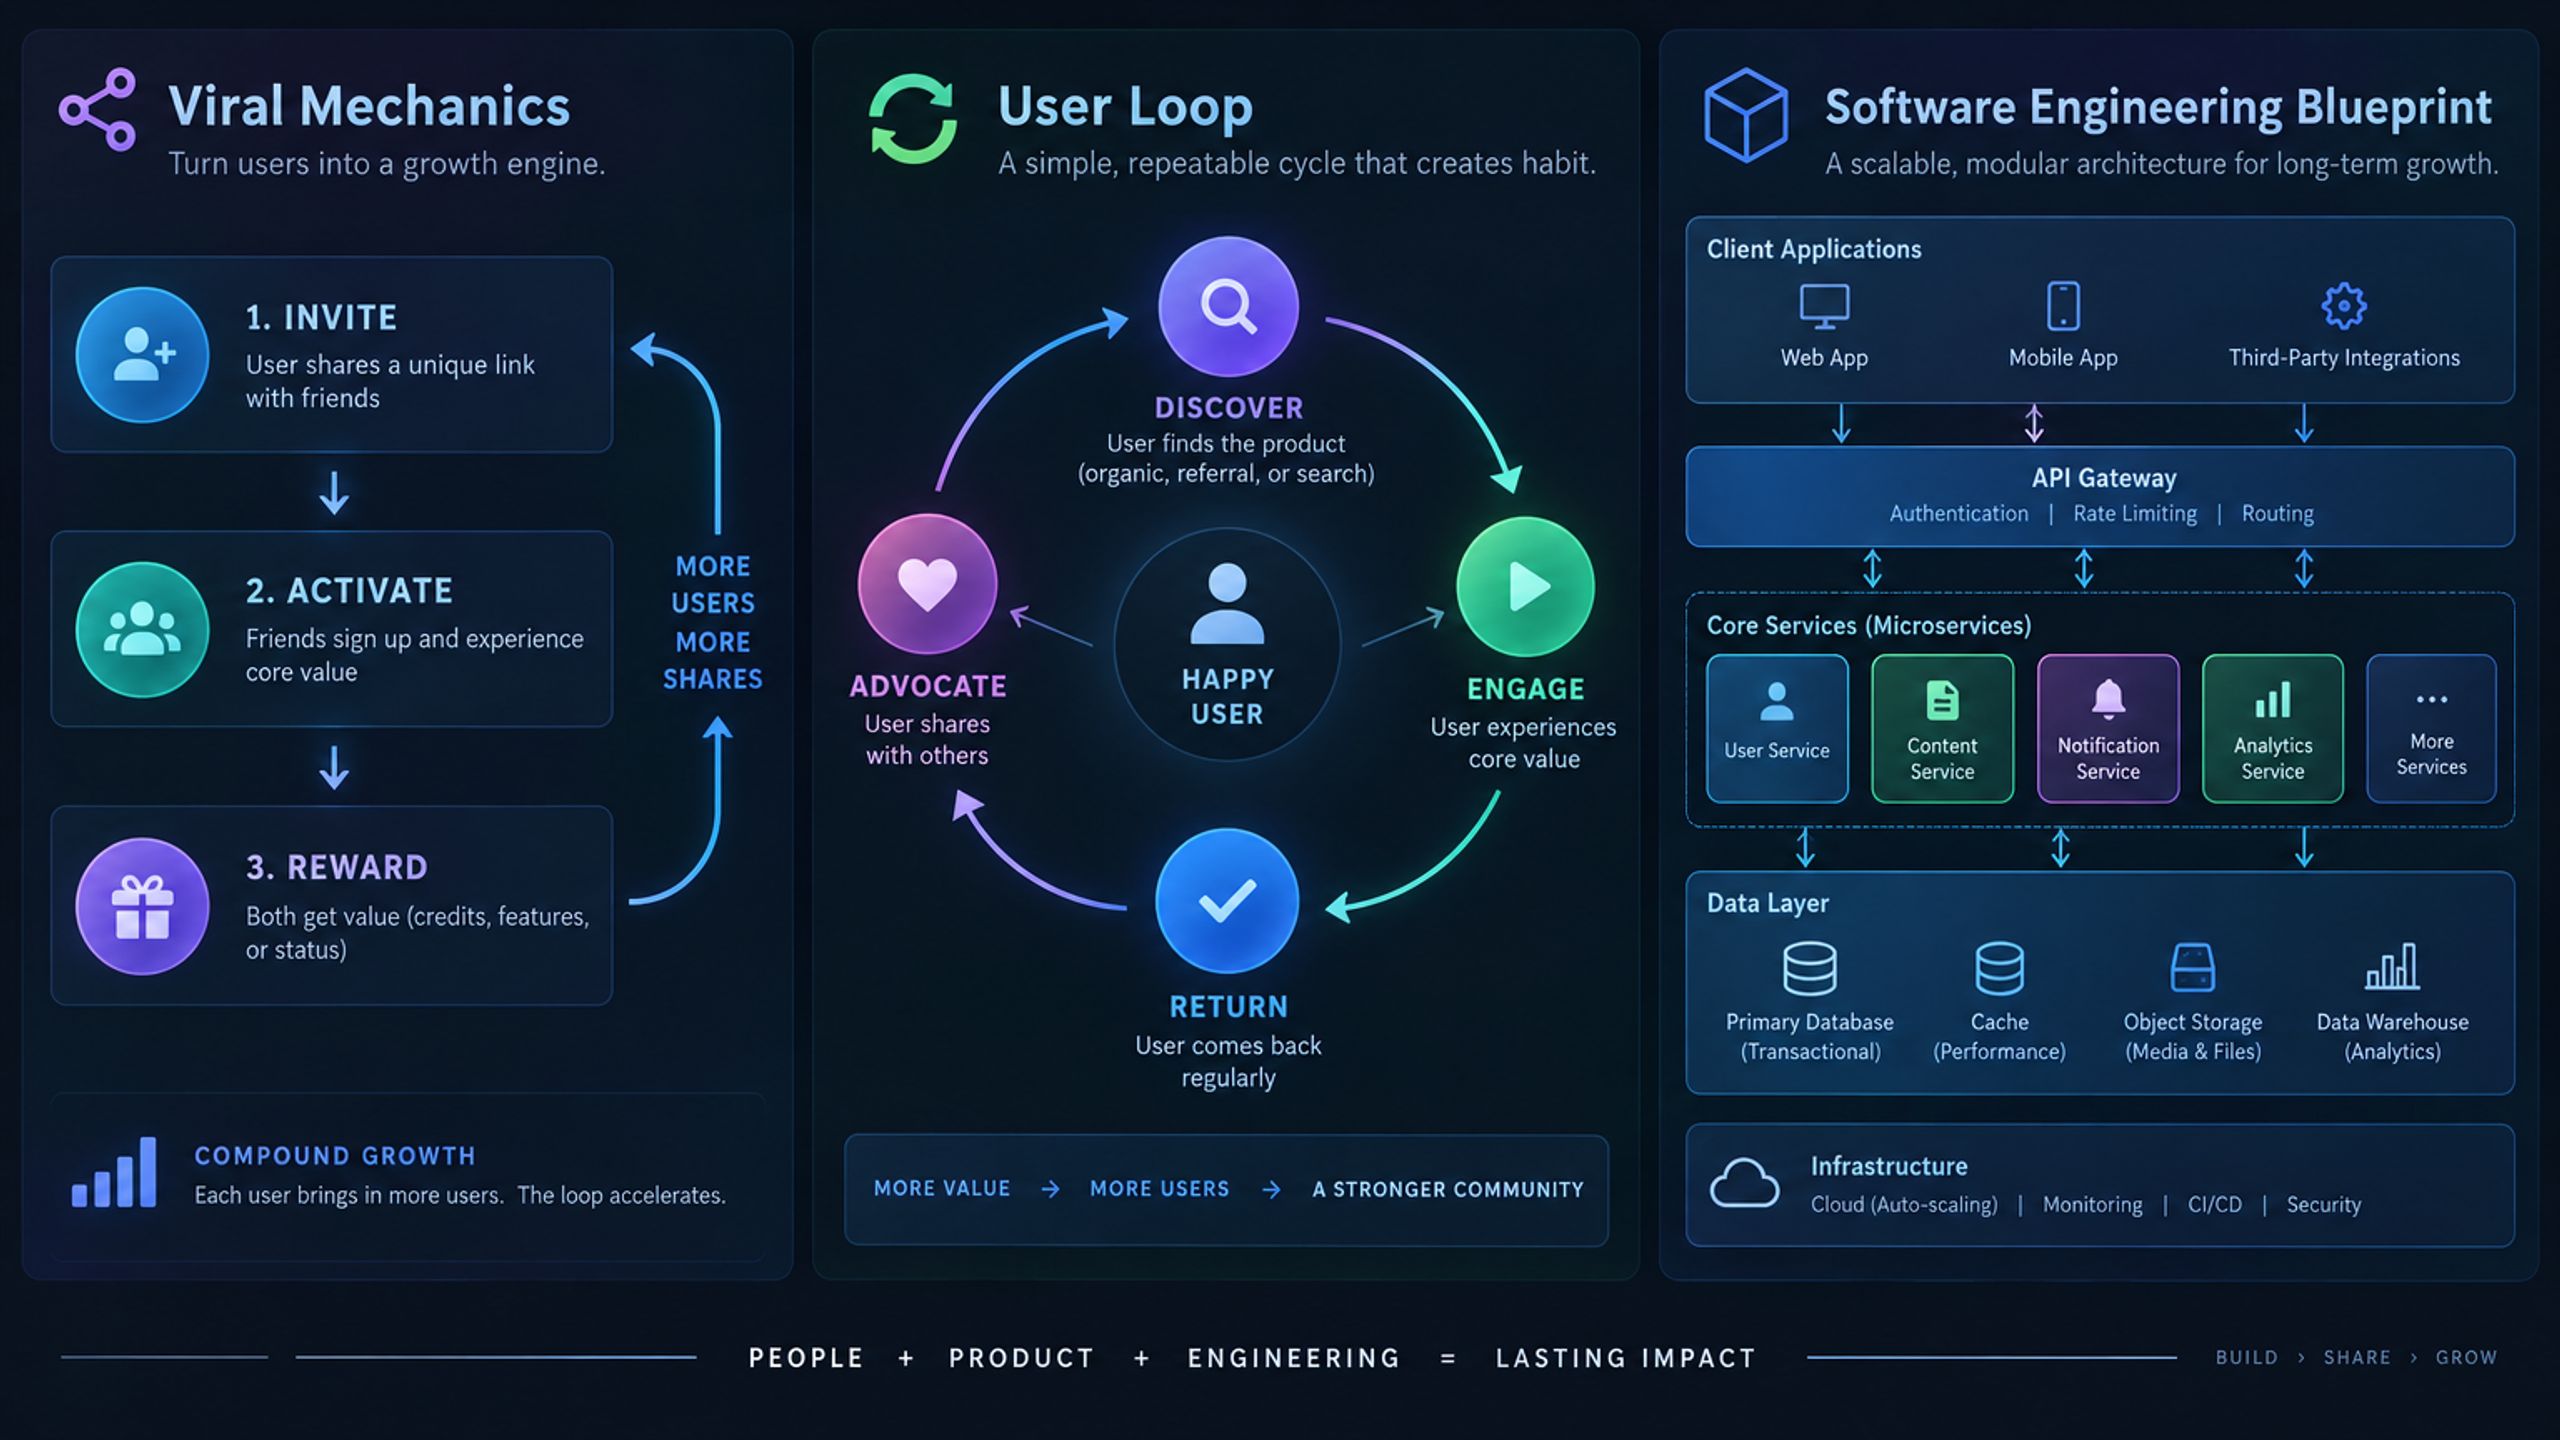Click the GROW text in footer
Viewport: 2560px width, 1440px height.
point(2466,1357)
